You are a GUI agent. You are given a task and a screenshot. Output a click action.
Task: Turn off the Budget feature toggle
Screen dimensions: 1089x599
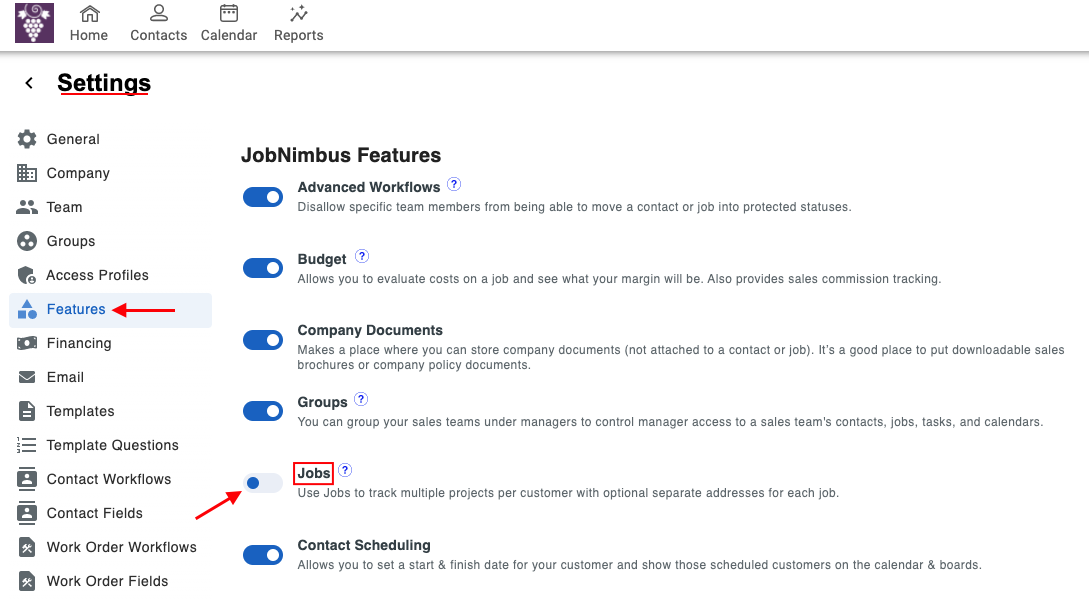(263, 268)
